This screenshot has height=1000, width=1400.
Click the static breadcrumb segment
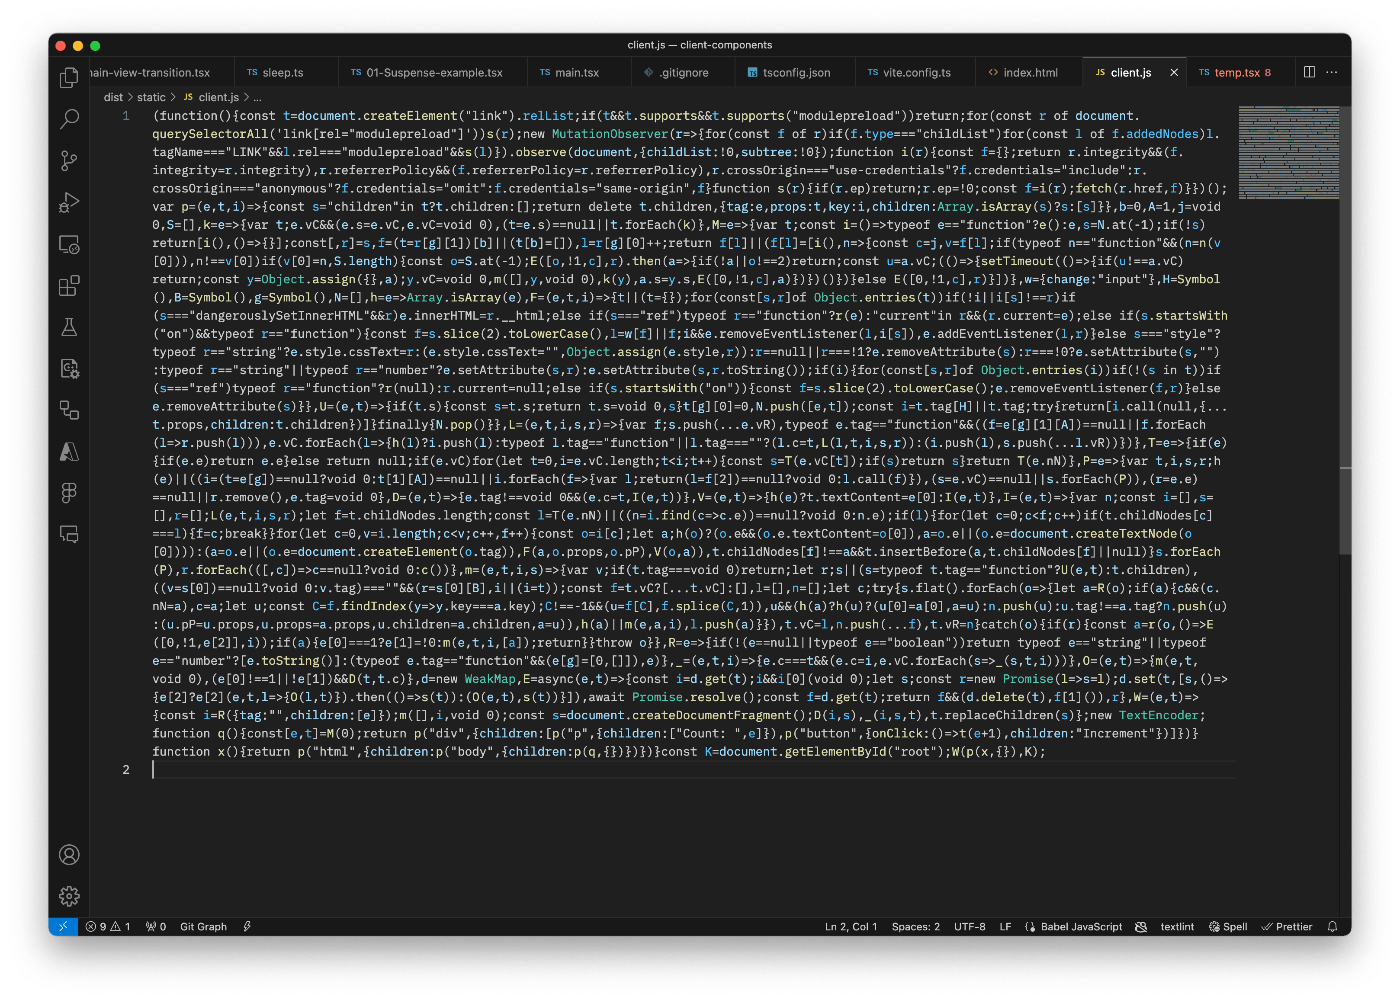[x=151, y=97]
